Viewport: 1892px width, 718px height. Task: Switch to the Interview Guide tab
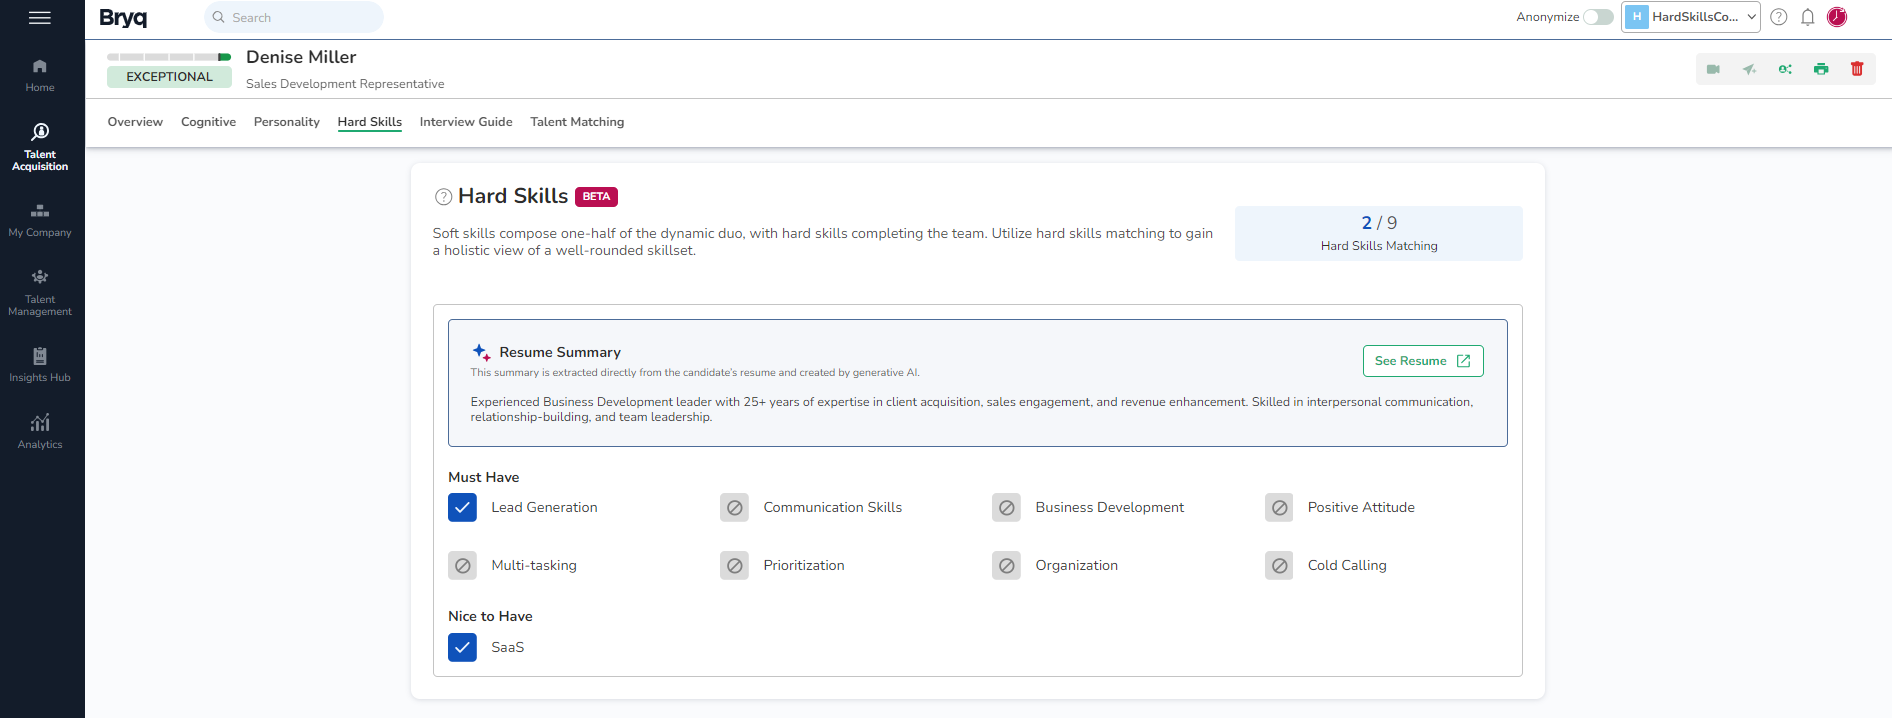click(466, 122)
